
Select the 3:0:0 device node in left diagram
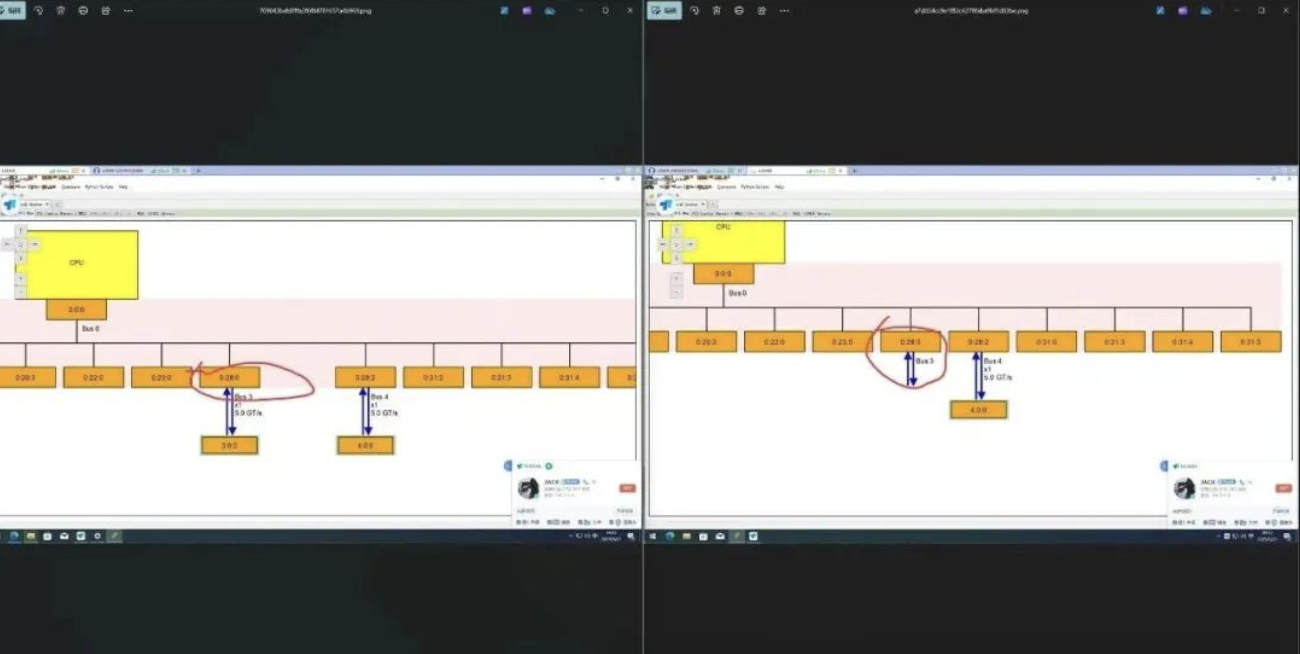pos(229,445)
